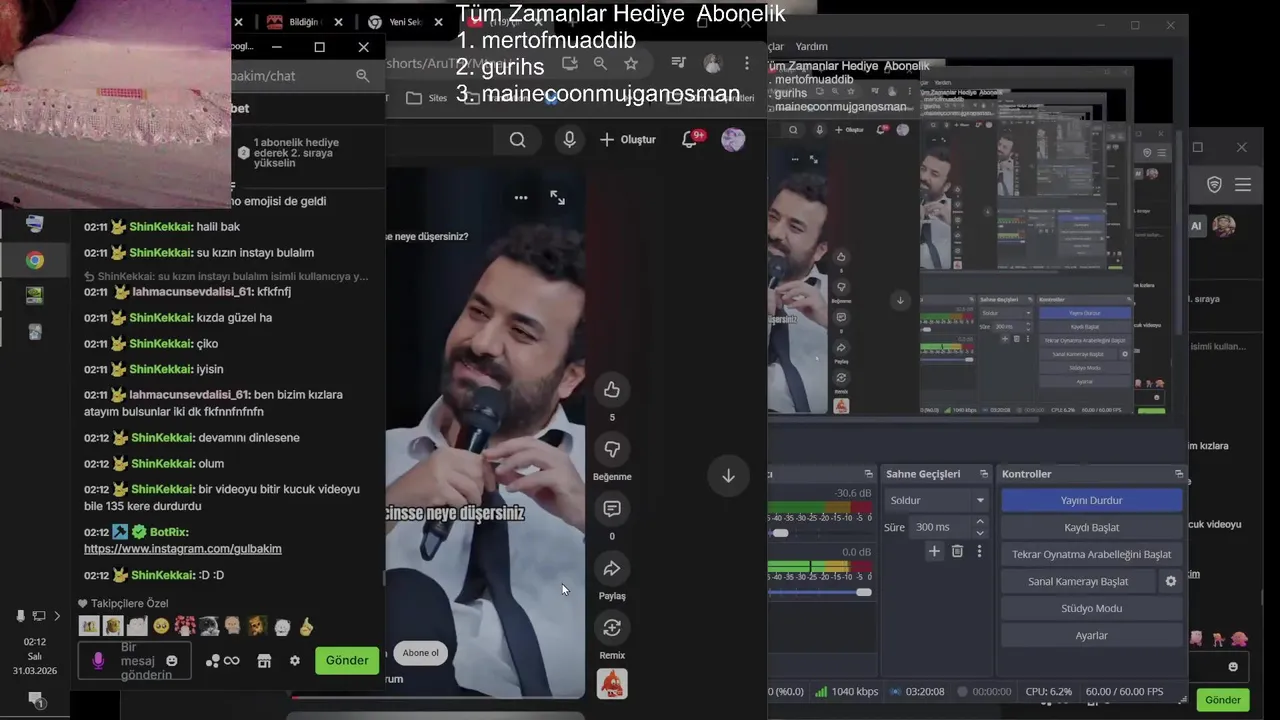Open YouTube notifications bell with 9+ badge
The image size is (1280, 720).
pyautogui.click(x=689, y=140)
